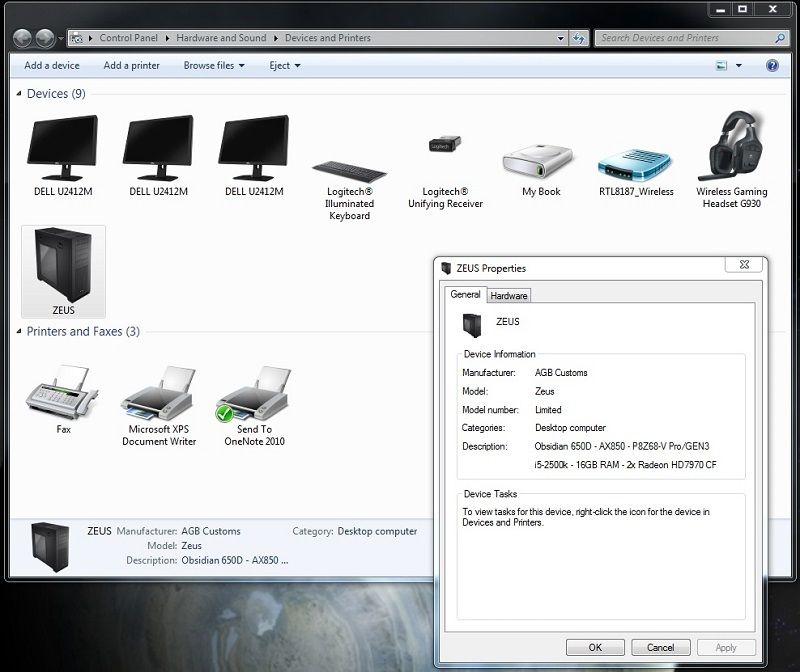The height and width of the screenshot is (672, 800).
Task: Click the ZEUS tower icon in Properties
Action: [x=472, y=326]
